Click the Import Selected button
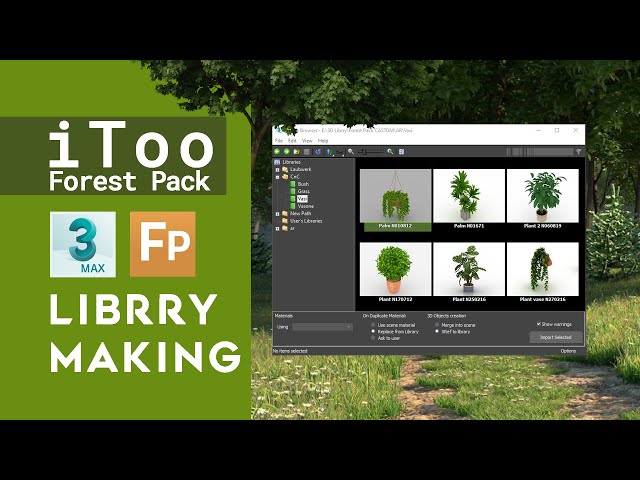Image resolution: width=640 pixels, height=480 pixels. [x=556, y=337]
